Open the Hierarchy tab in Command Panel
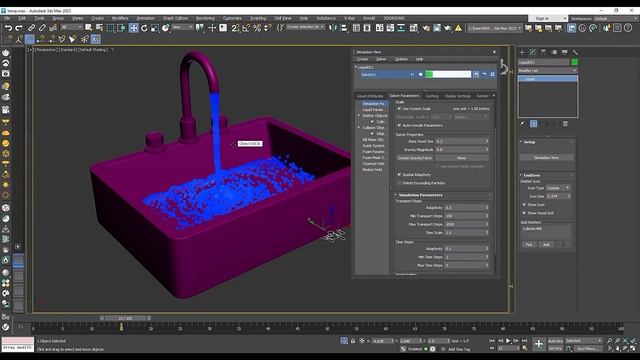 click(543, 52)
